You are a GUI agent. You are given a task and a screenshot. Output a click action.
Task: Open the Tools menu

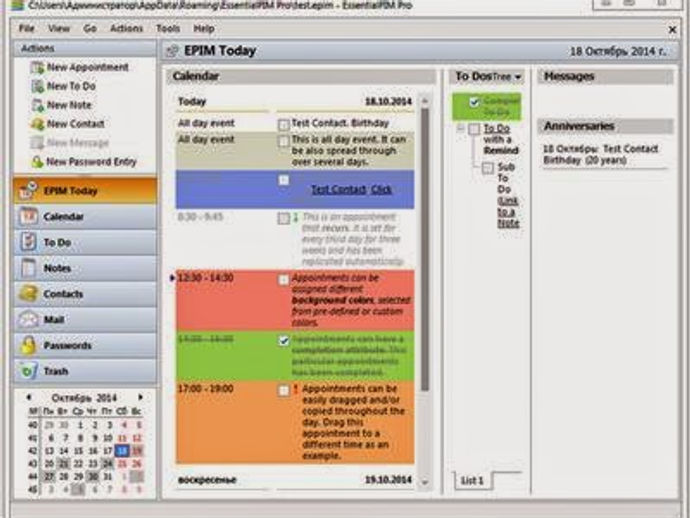click(x=168, y=29)
